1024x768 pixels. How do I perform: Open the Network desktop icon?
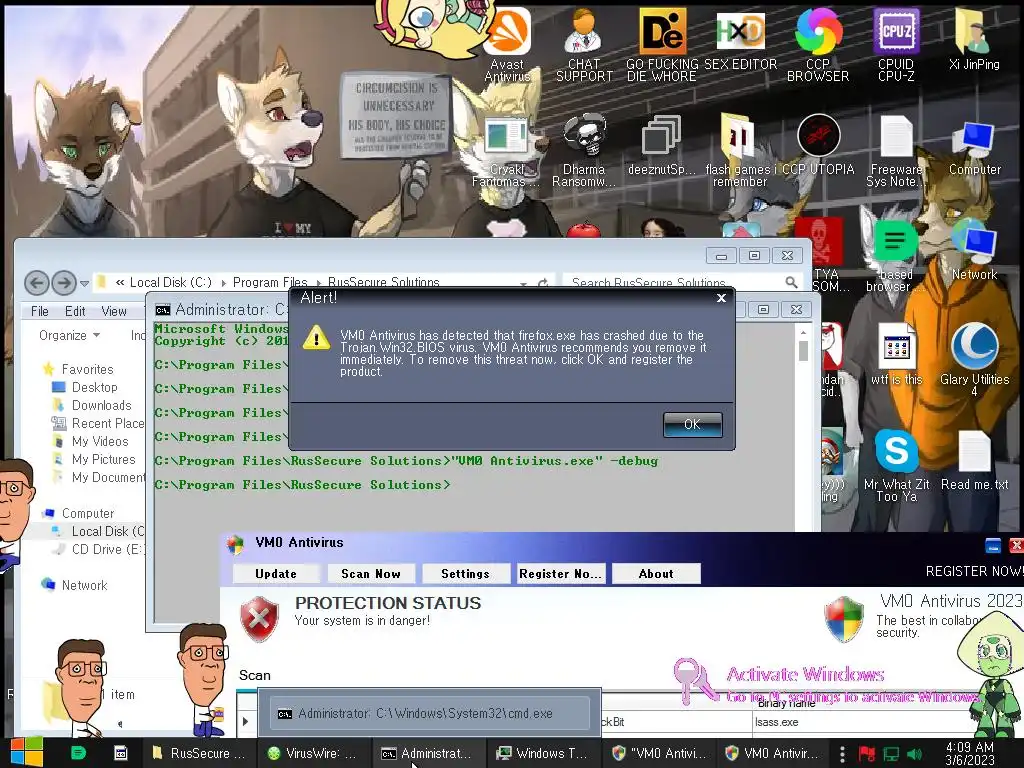click(974, 250)
